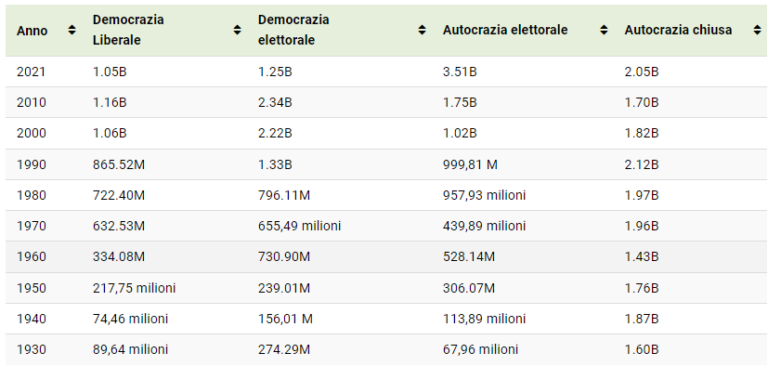The image size is (768, 366).
Task: Click 1.87B value in 1940 row
Action: [641, 319]
